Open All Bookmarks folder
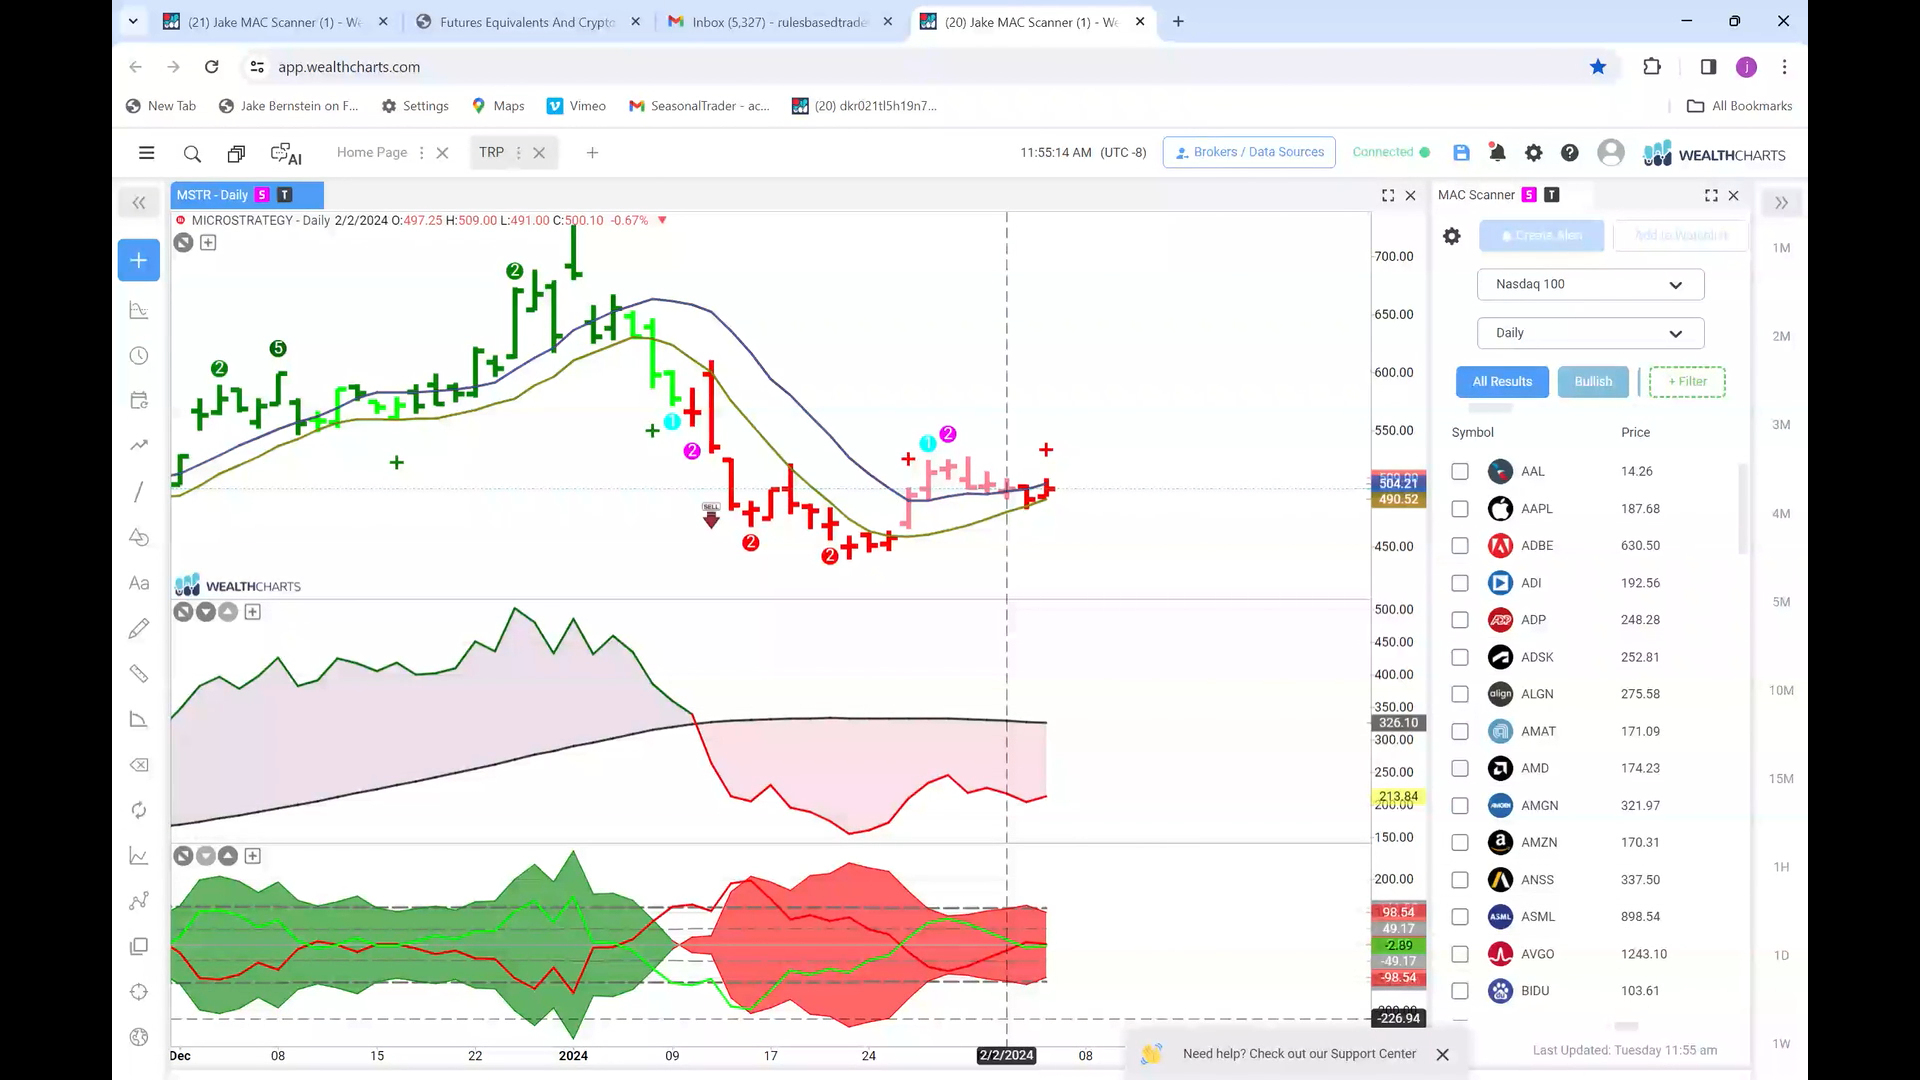1920x1080 pixels. [1739, 106]
